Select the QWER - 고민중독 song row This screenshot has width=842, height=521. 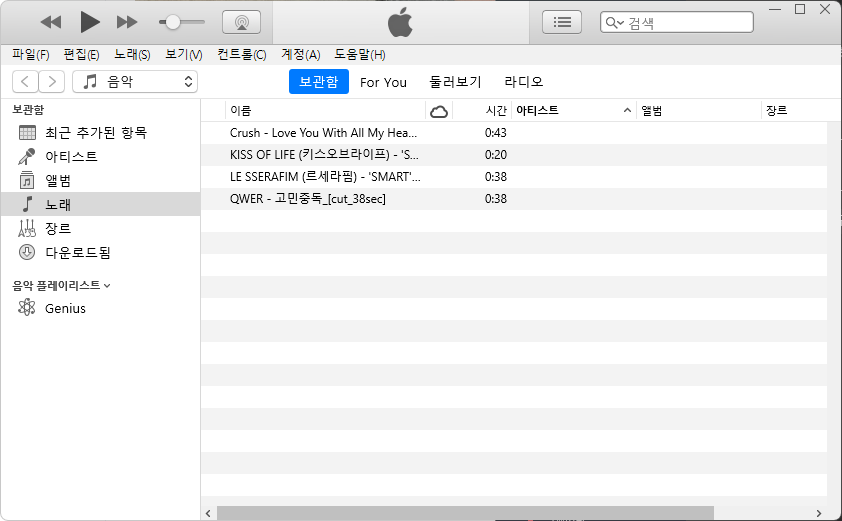point(514,199)
